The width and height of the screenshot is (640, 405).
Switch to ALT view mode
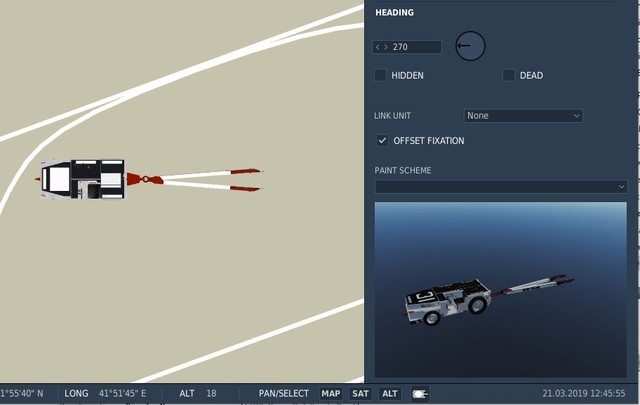coord(390,394)
